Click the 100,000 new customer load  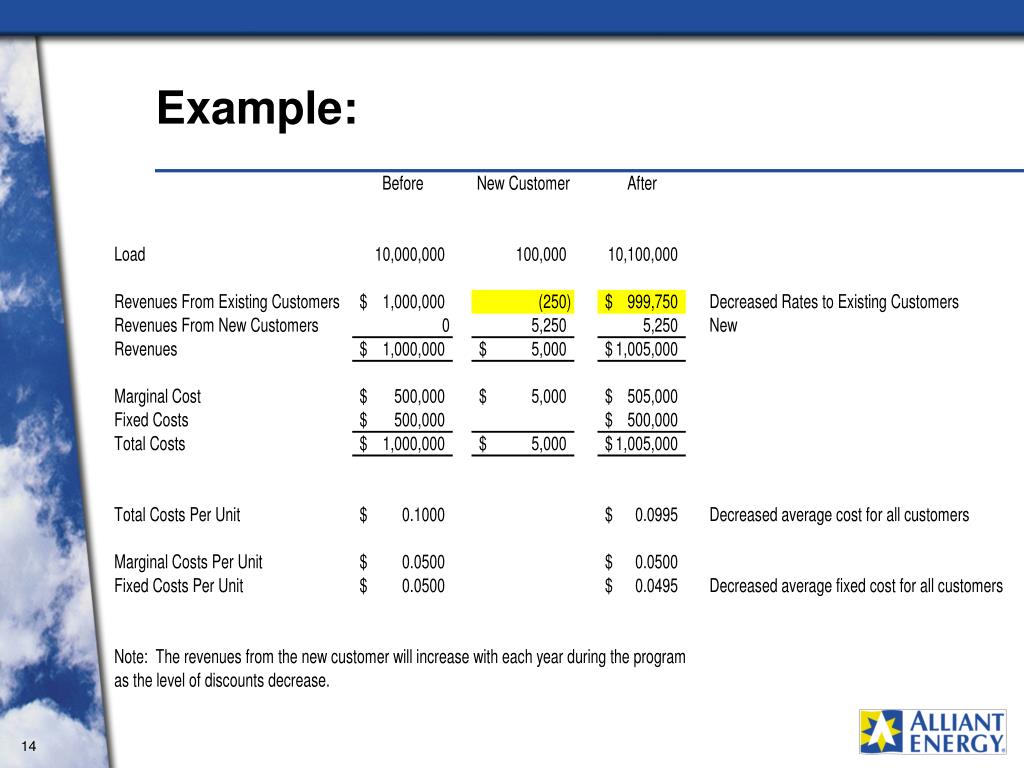pyautogui.click(x=541, y=254)
